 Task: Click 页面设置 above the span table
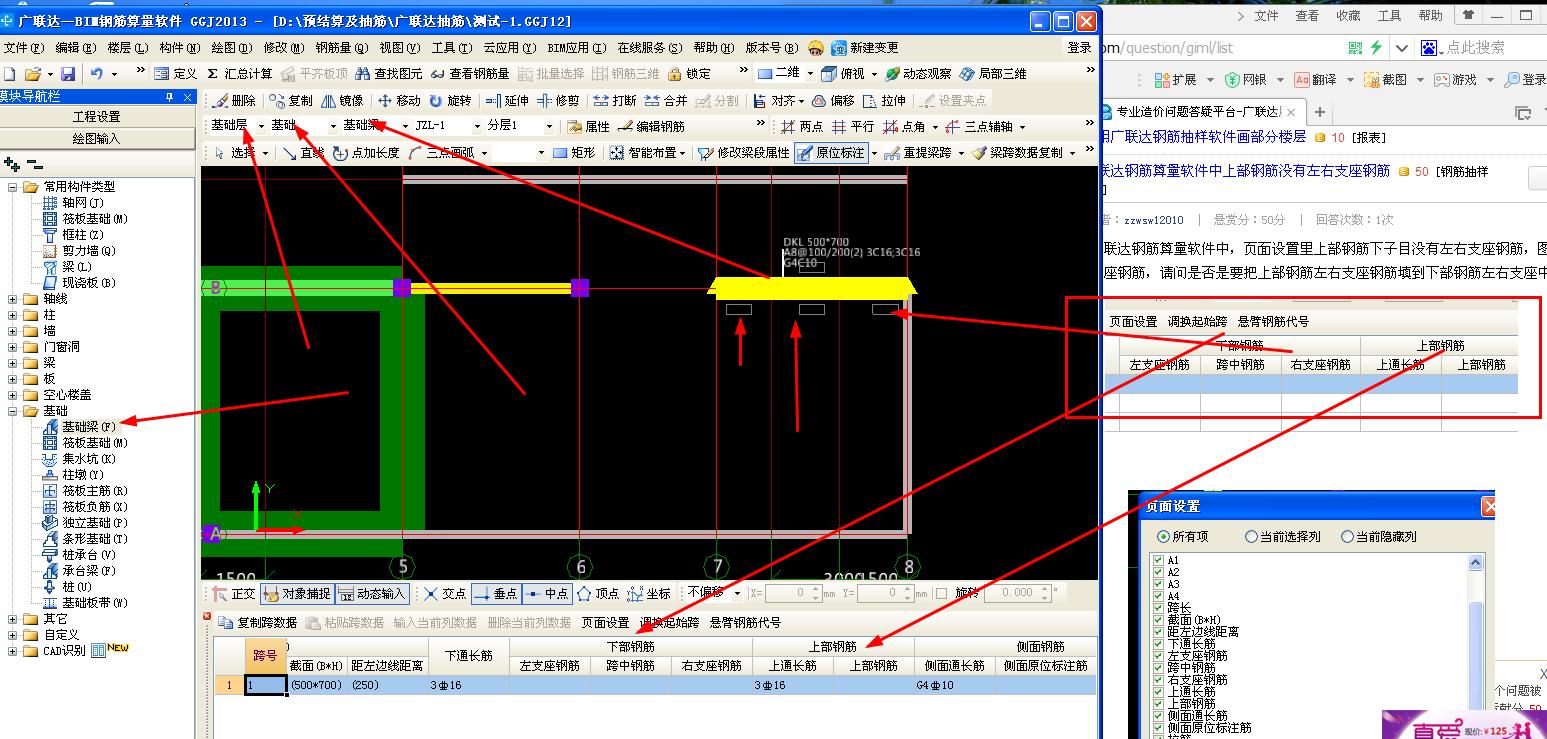605,622
